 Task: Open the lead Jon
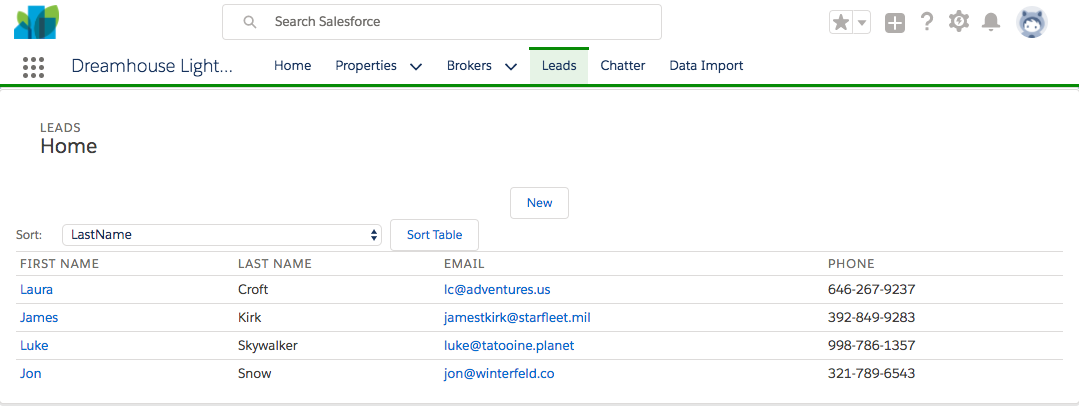pos(31,374)
